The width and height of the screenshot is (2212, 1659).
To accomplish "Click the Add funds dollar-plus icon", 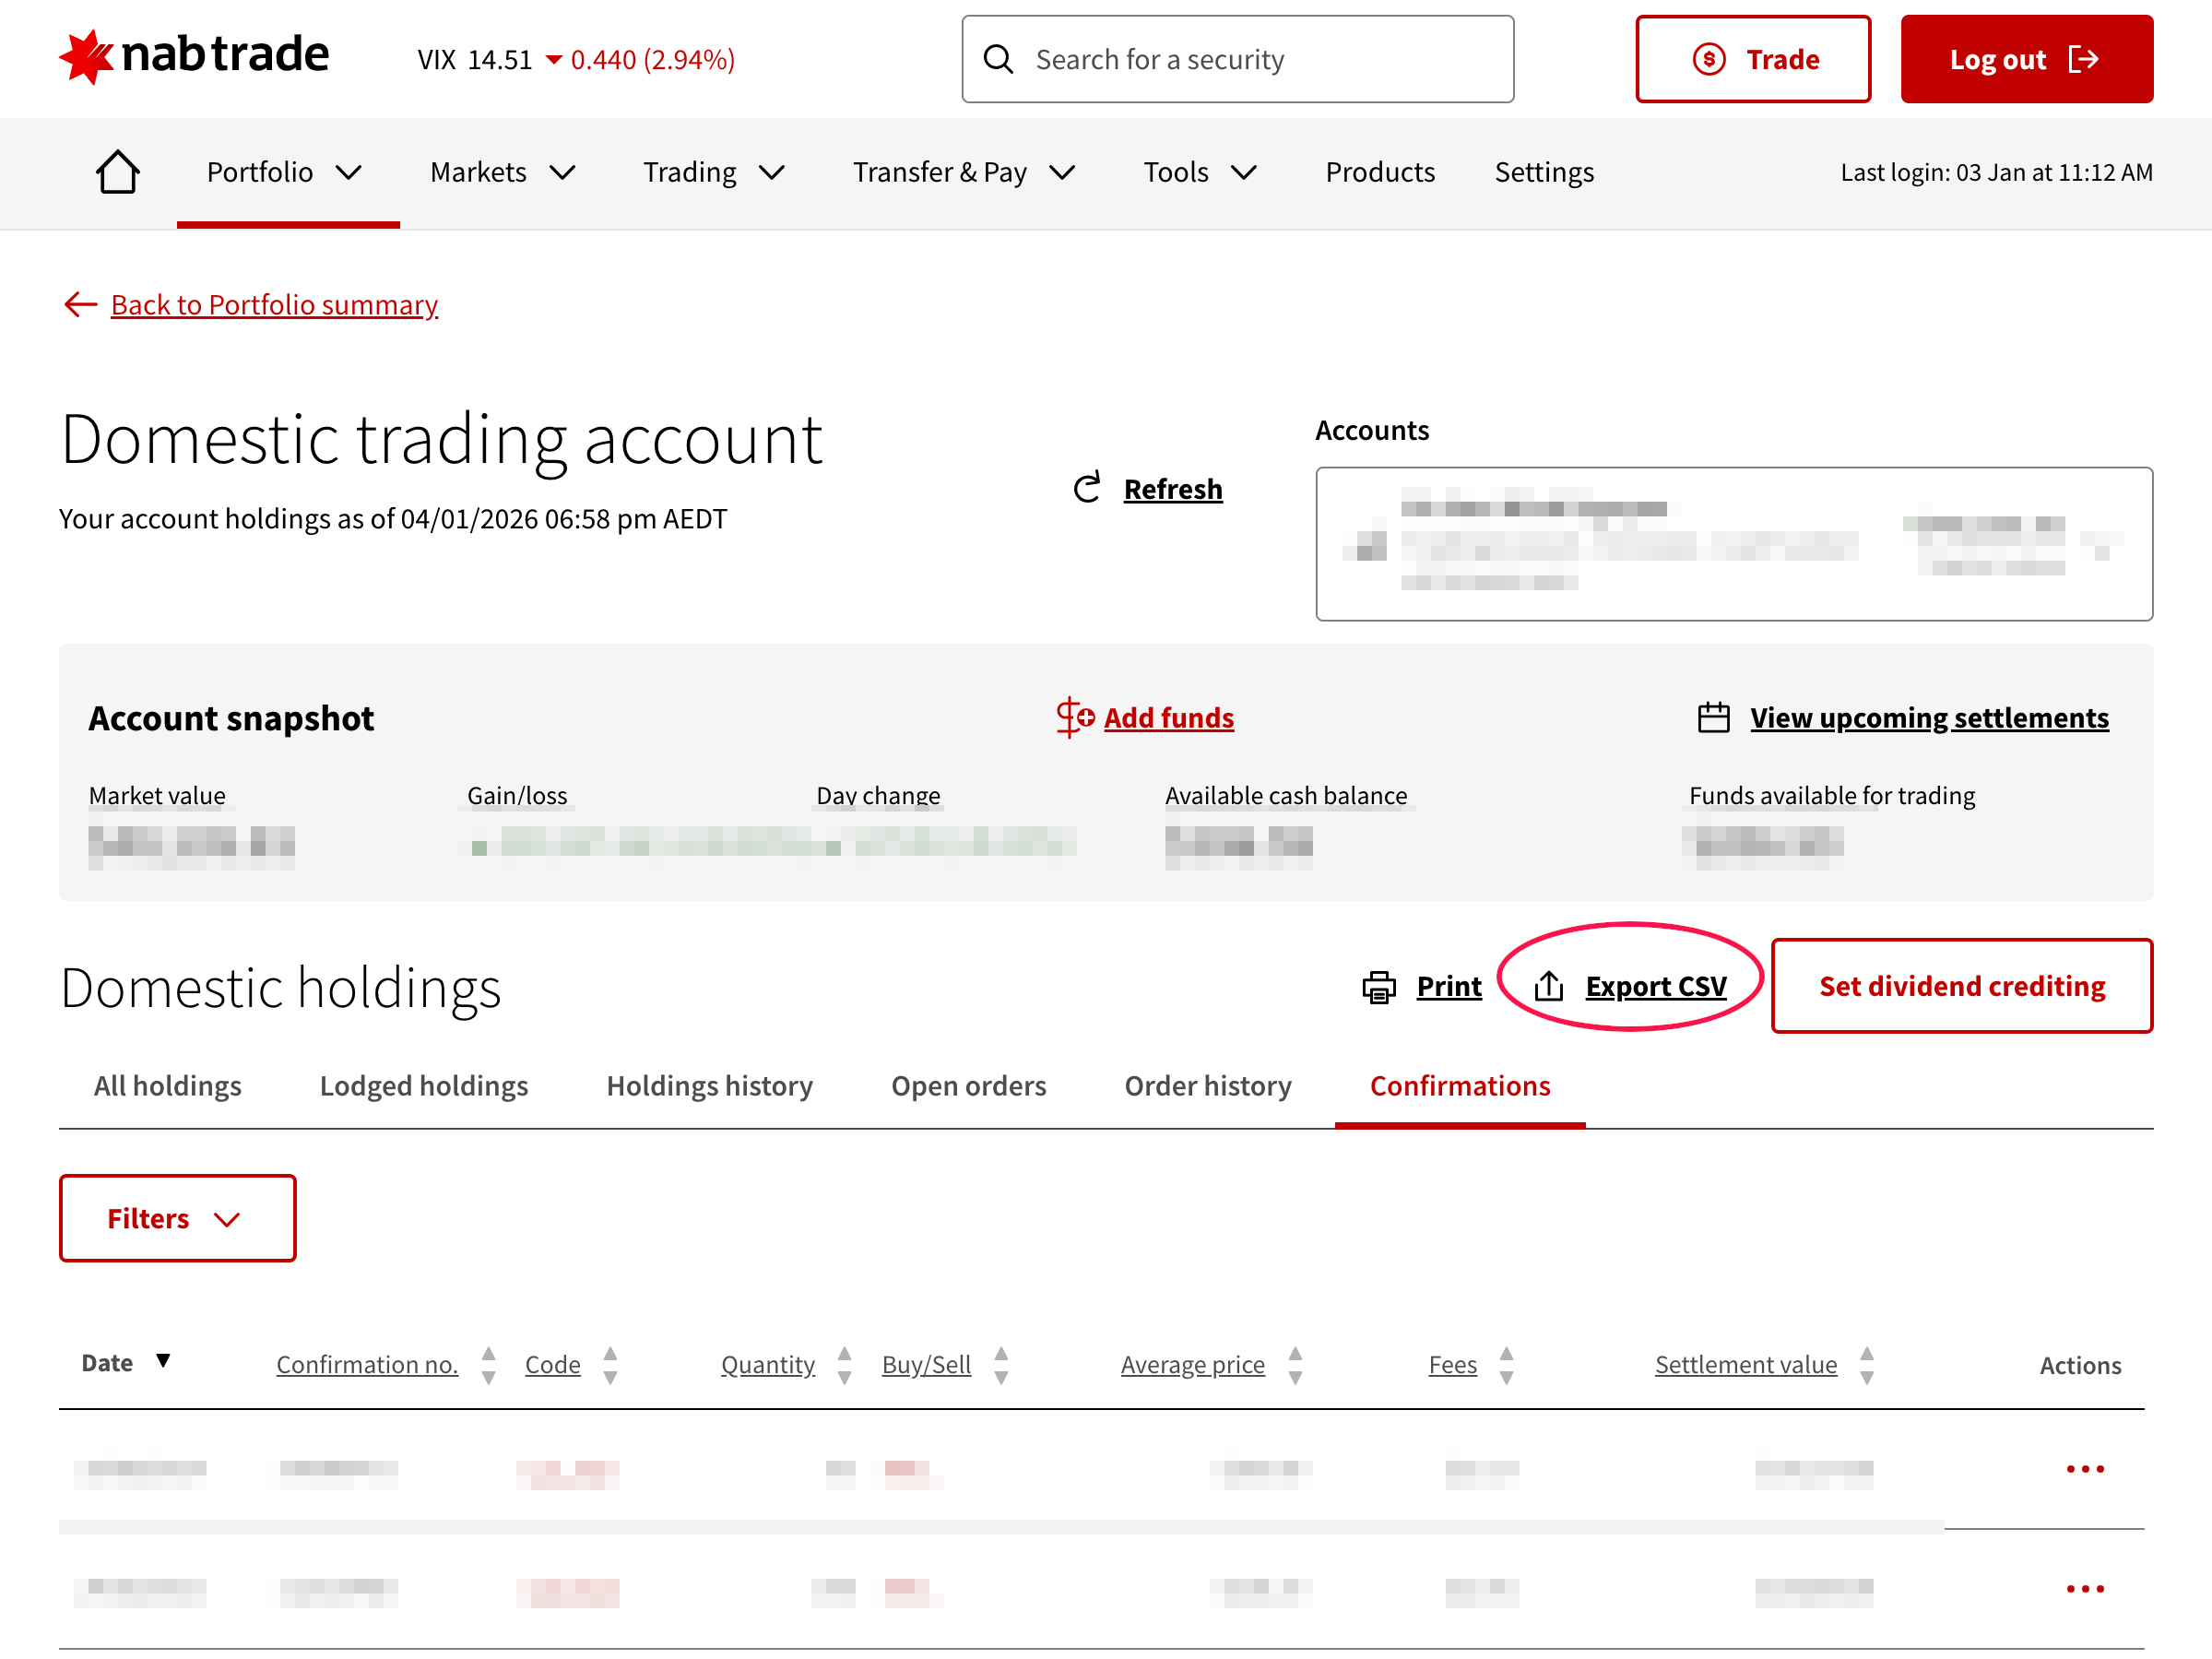I will pyautogui.click(x=1074, y=717).
